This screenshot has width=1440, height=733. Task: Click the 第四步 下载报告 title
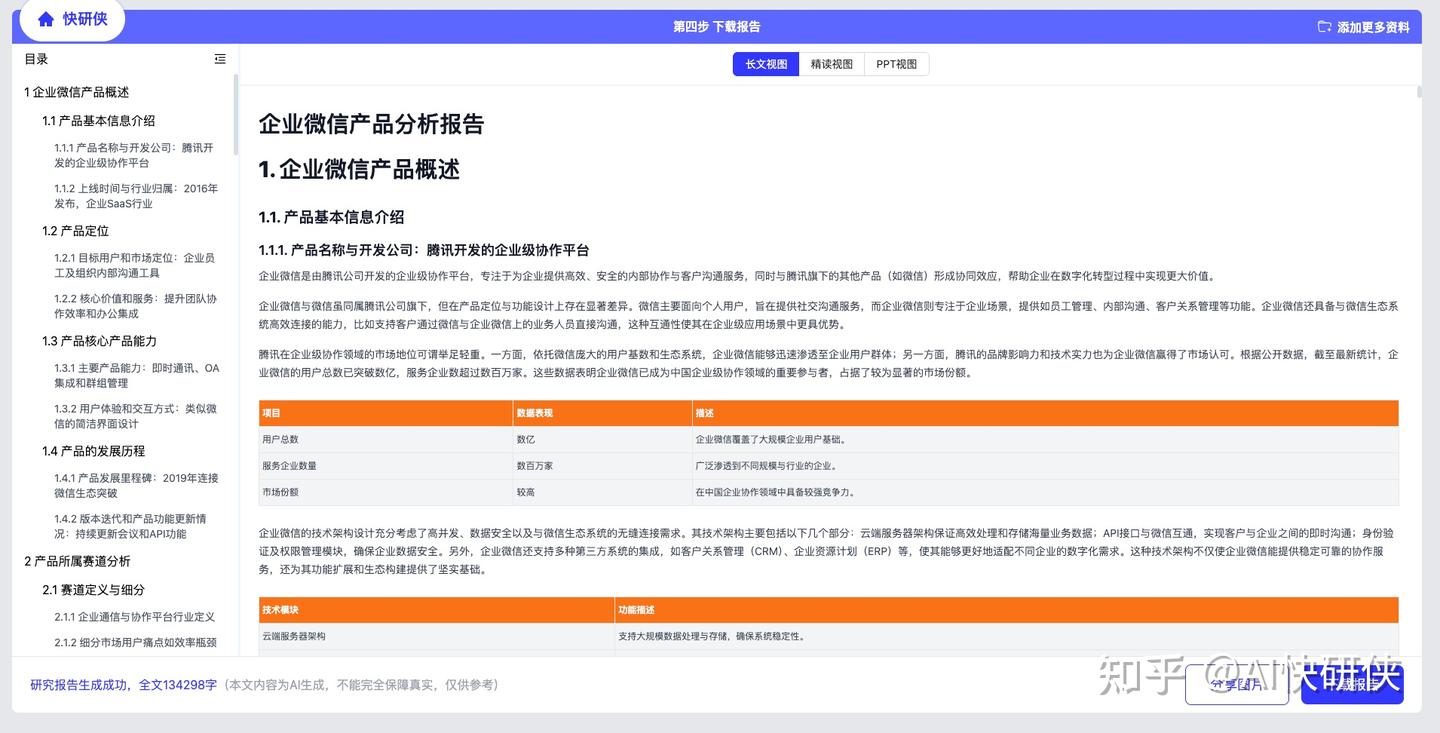click(x=716, y=27)
